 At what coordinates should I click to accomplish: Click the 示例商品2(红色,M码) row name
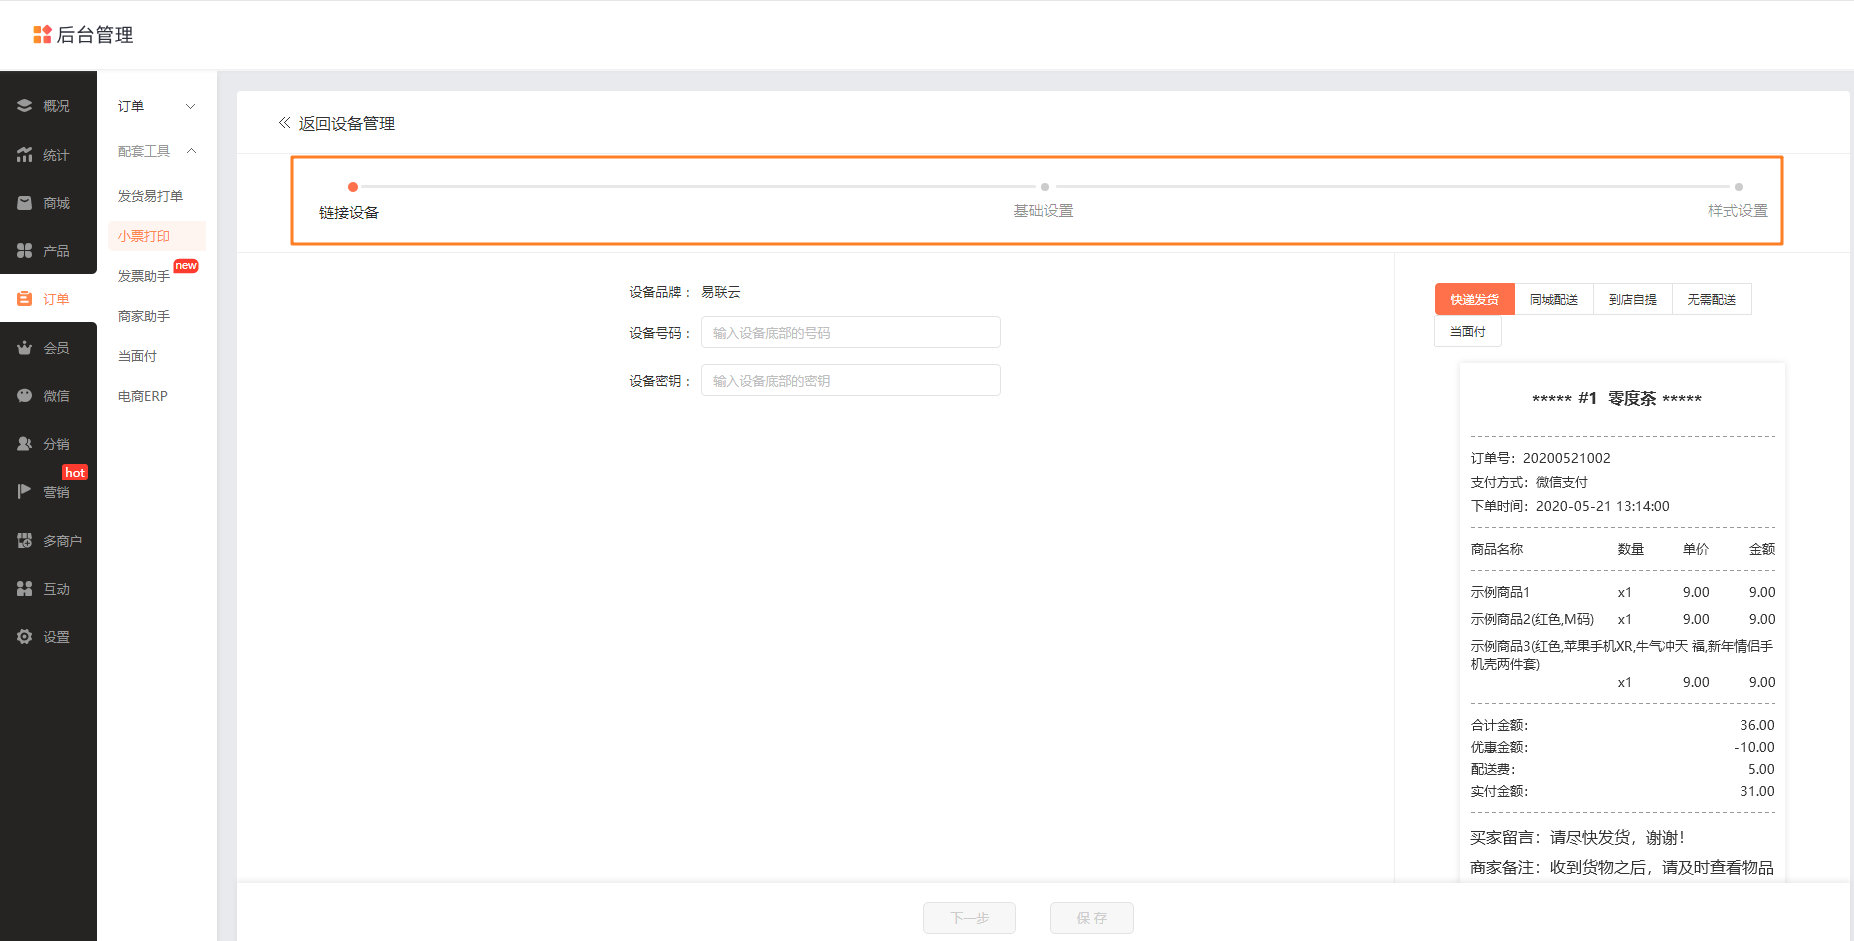click(x=1532, y=619)
